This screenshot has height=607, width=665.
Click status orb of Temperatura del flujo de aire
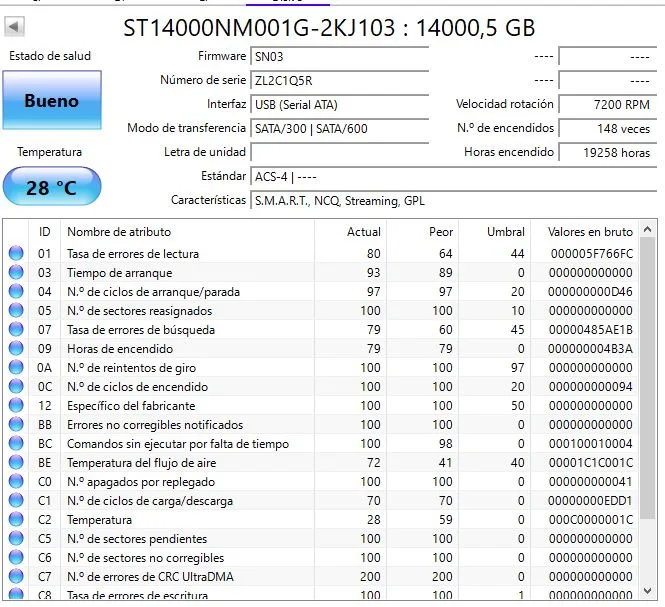click(16, 462)
